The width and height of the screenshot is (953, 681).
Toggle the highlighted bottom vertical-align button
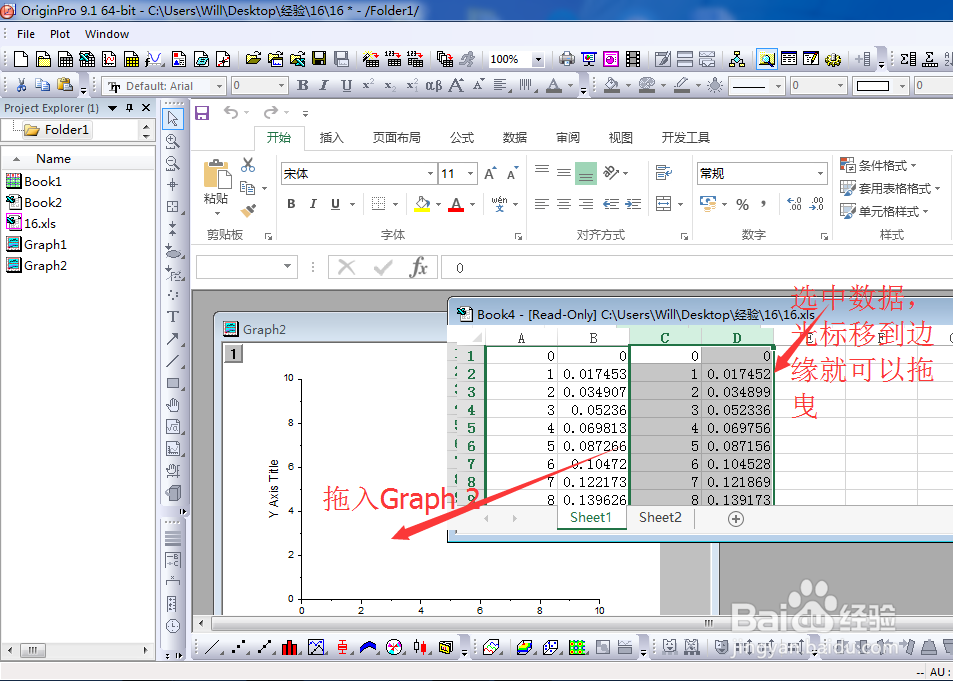click(586, 173)
